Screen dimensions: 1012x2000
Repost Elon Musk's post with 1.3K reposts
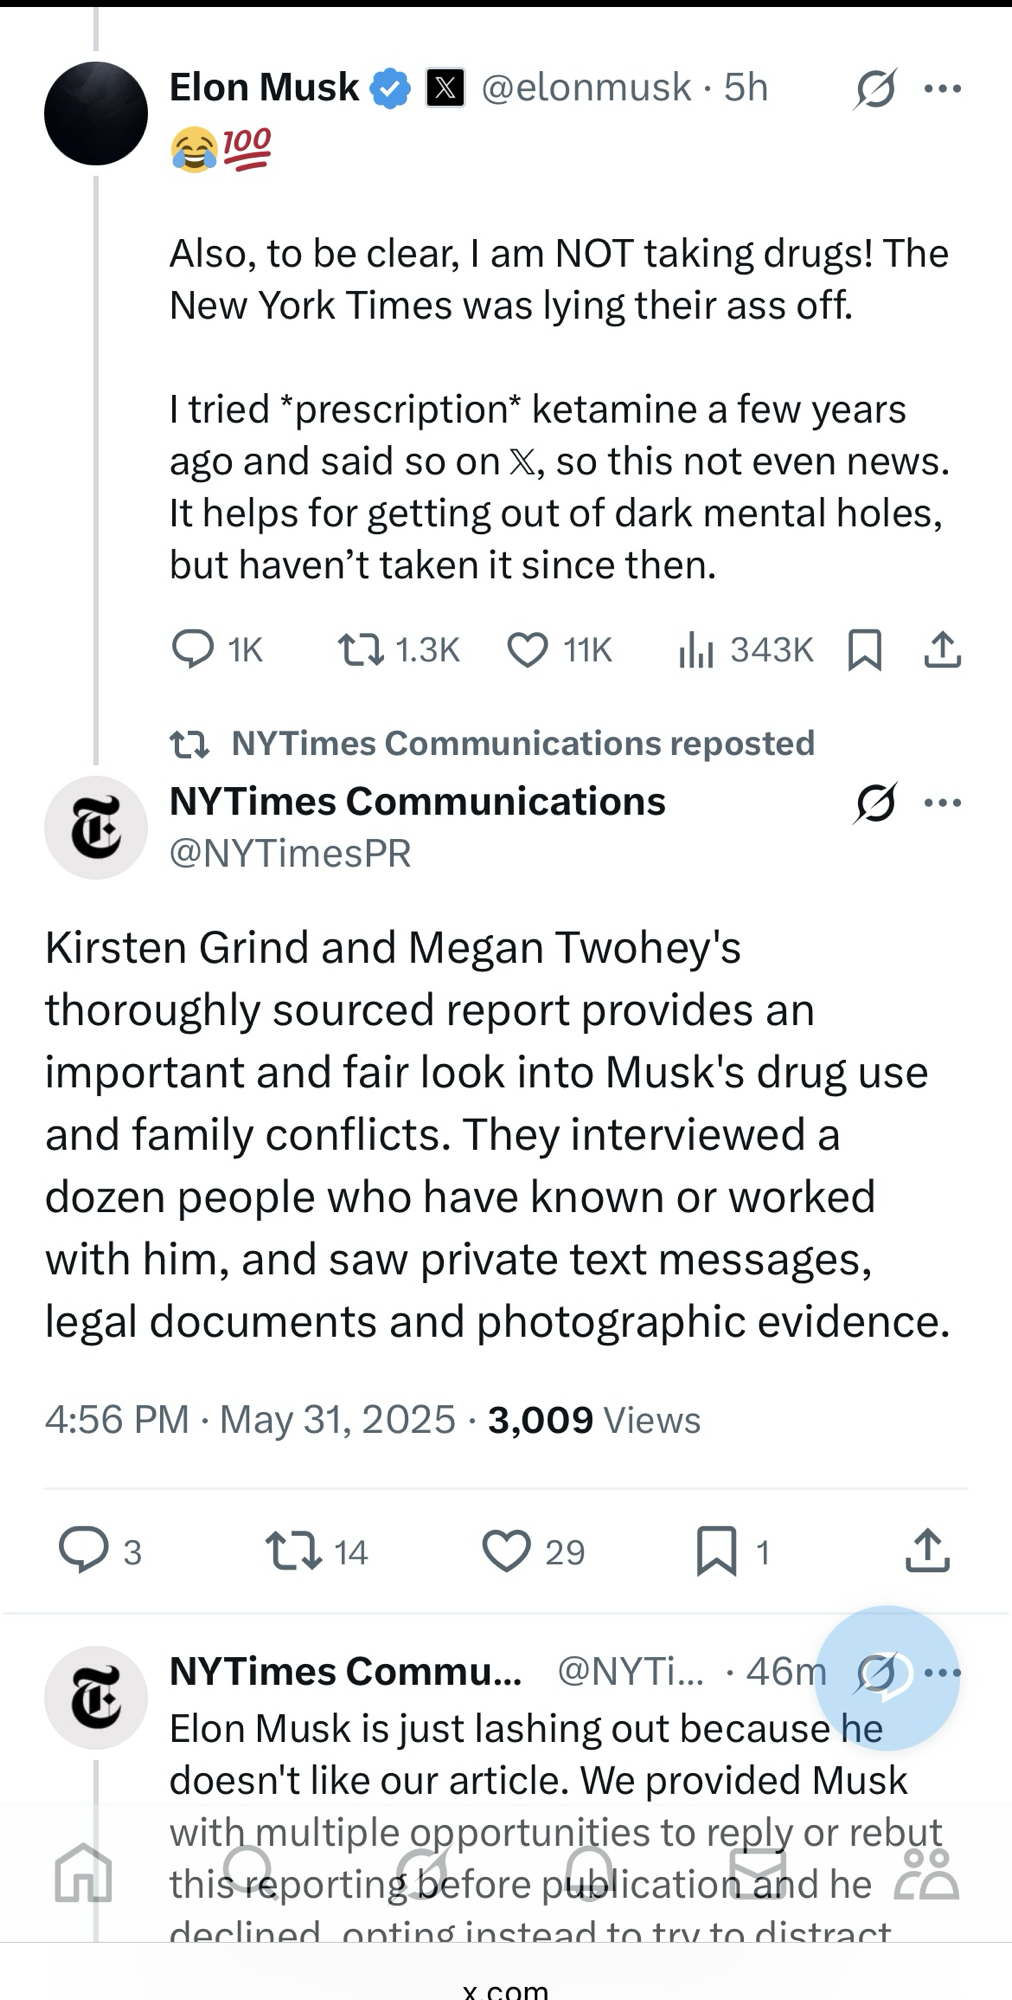pyautogui.click(x=361, y=650)
